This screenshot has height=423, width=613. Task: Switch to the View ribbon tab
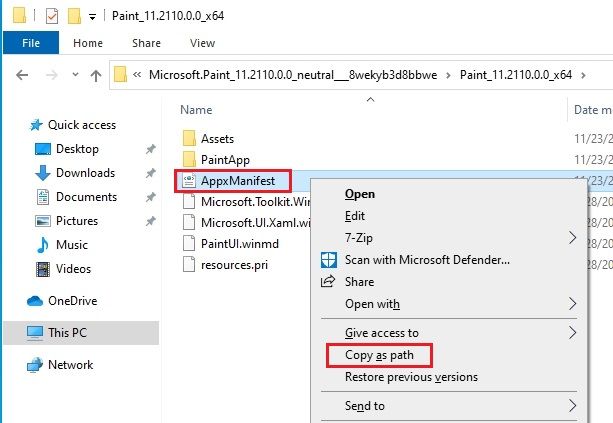tap(203, 43)
